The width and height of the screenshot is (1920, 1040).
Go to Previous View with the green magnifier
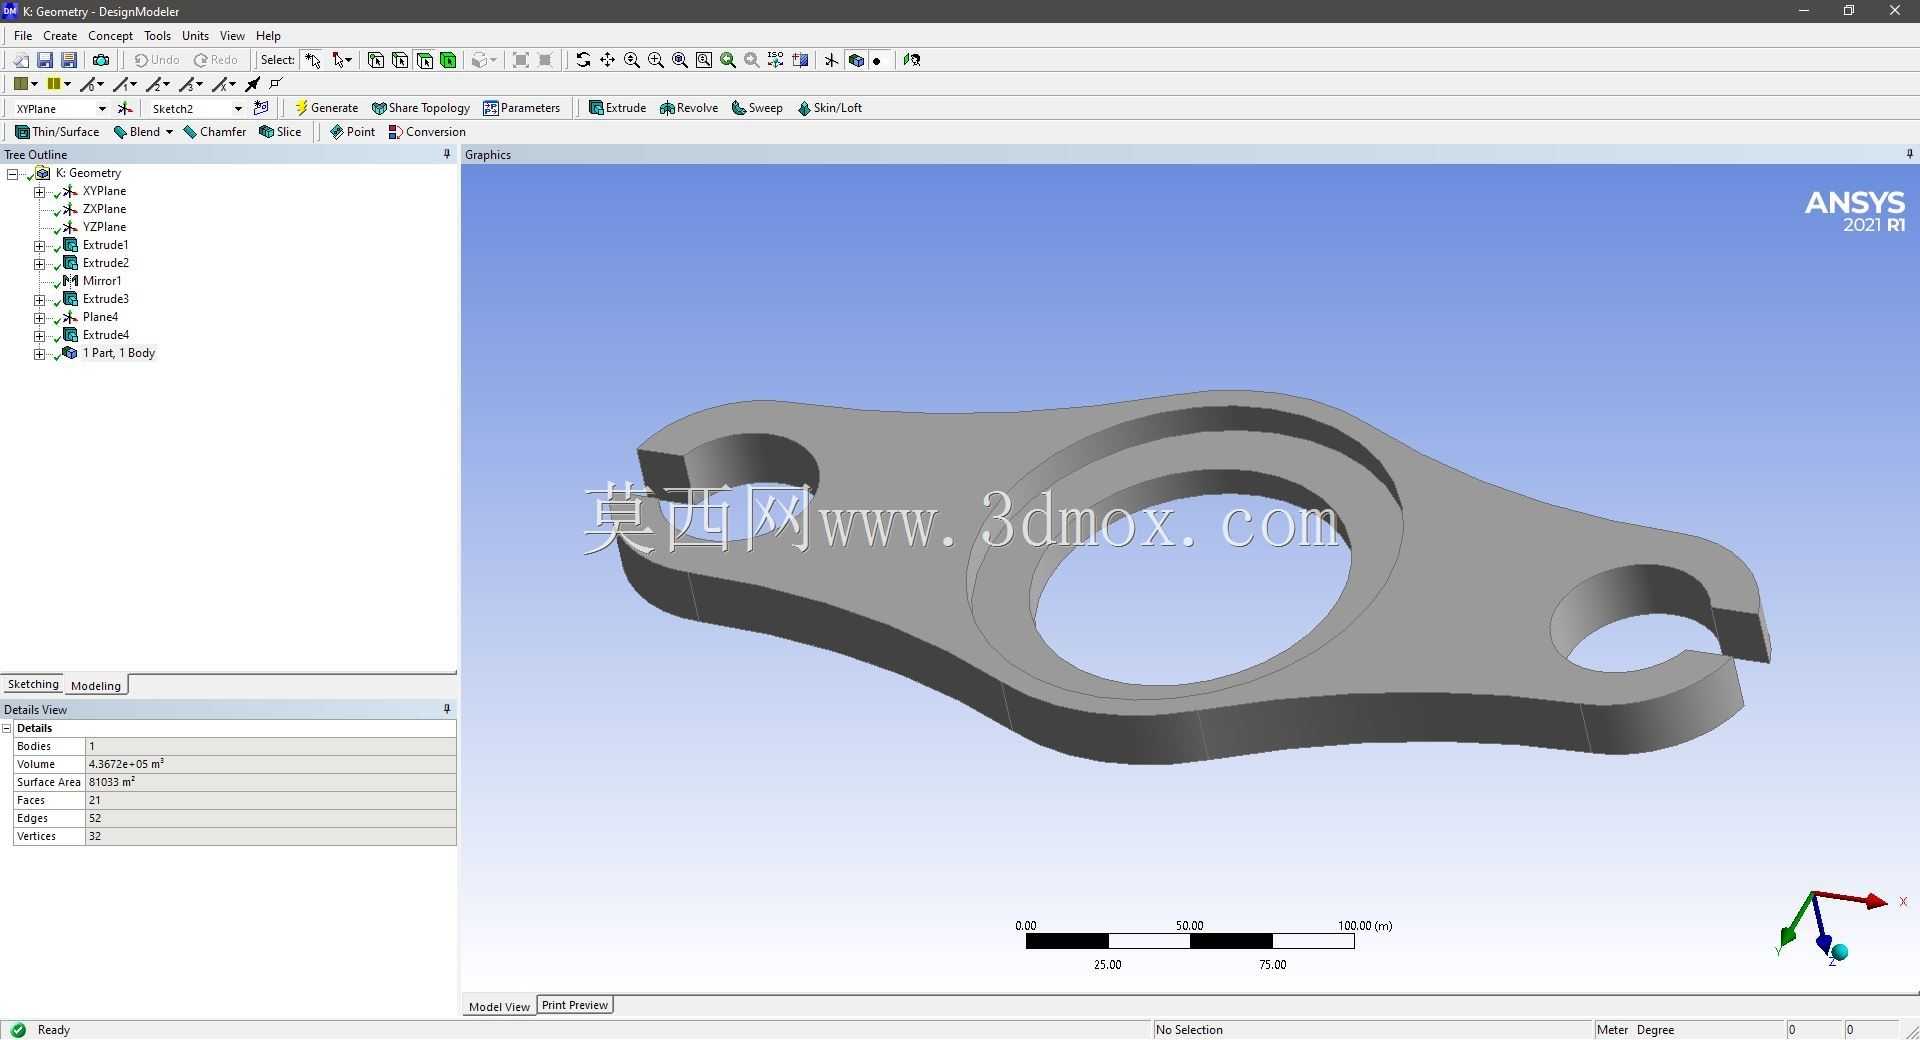[728, 60]
